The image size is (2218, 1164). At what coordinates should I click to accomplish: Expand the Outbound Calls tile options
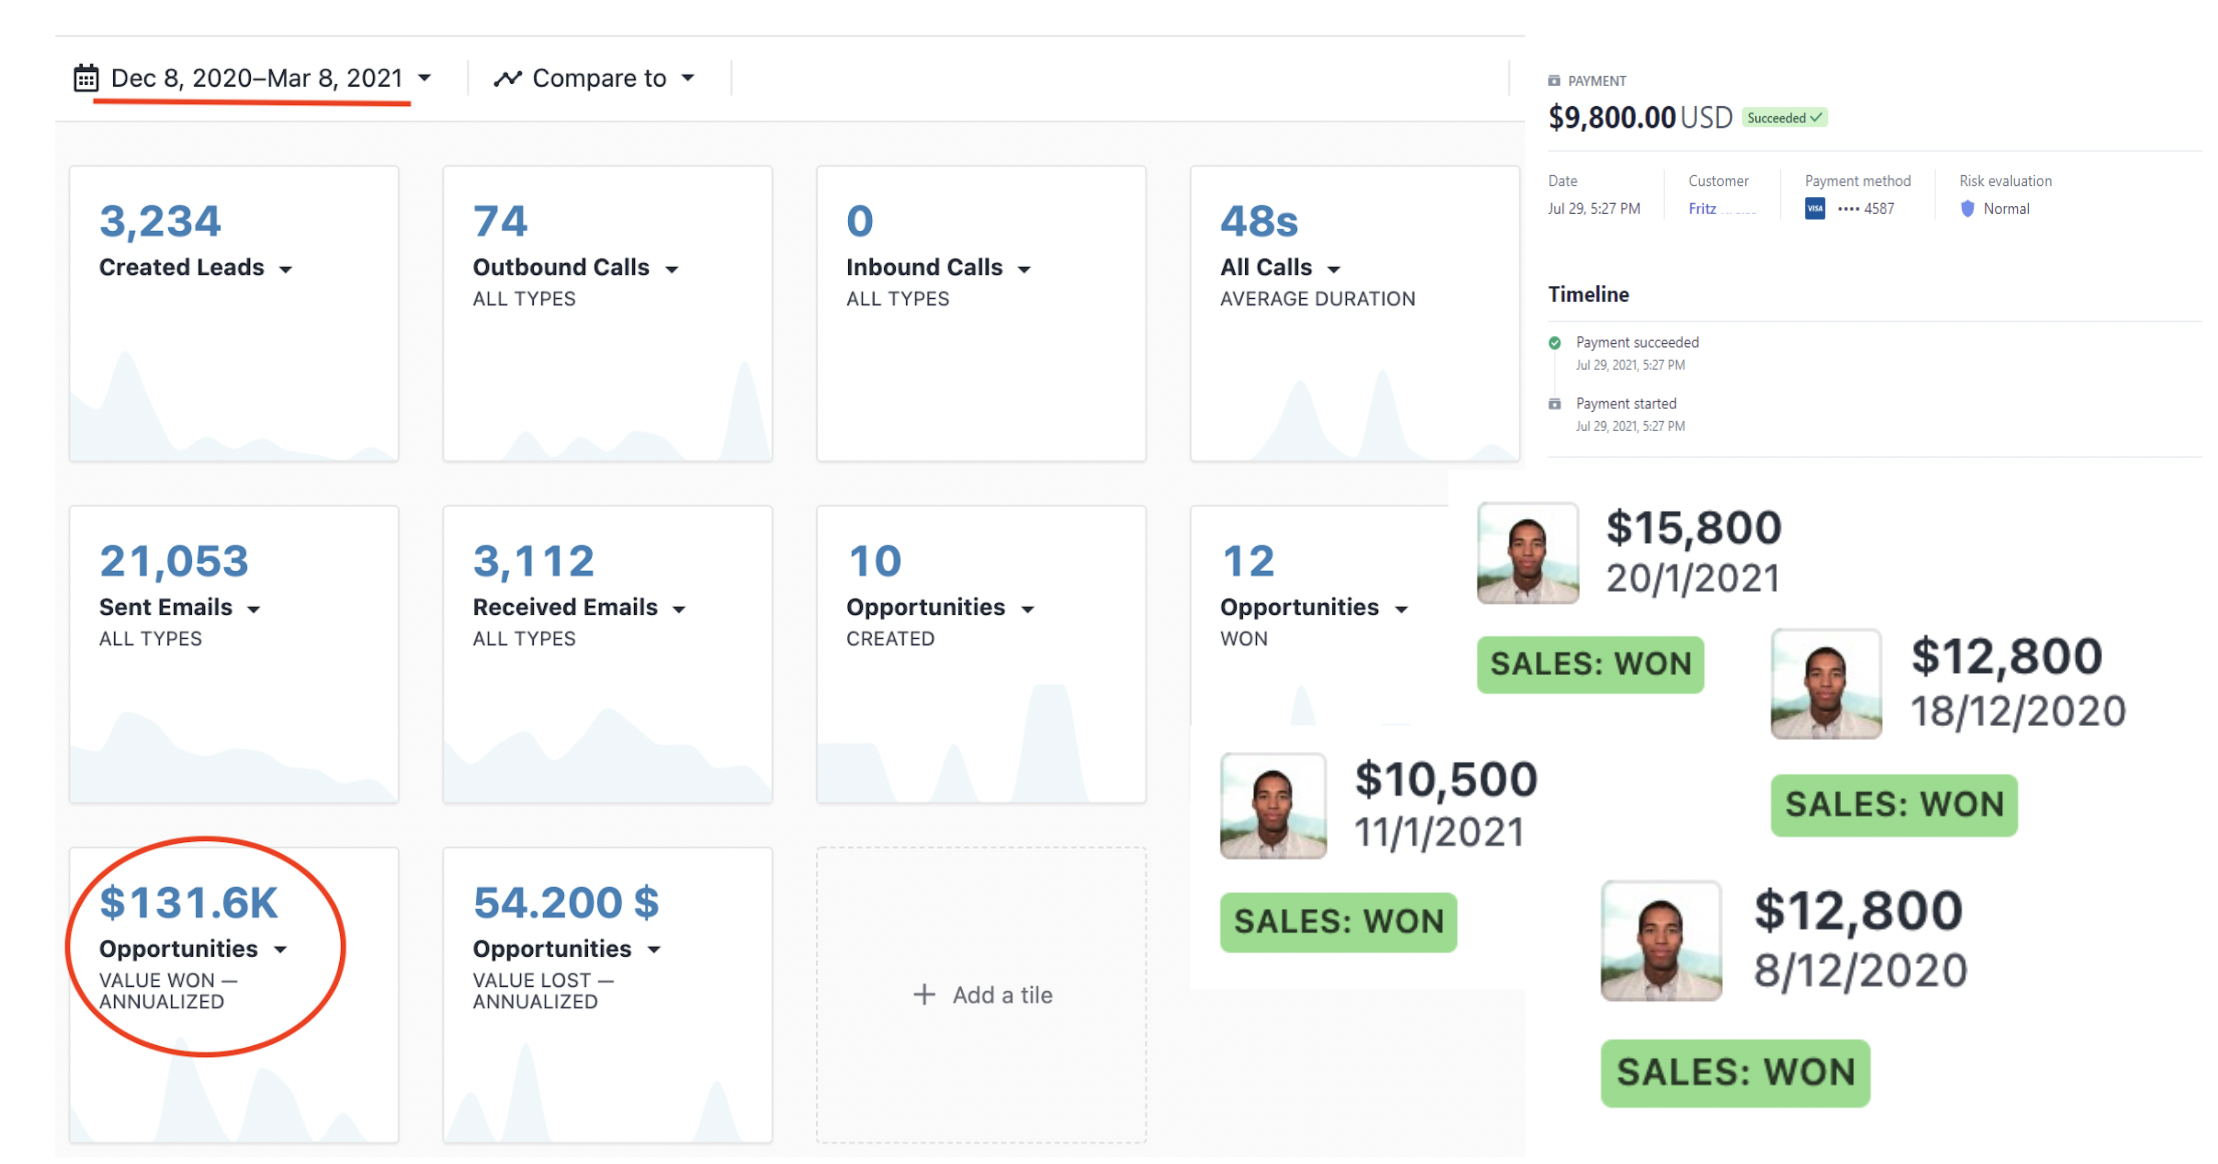(672, 269)
